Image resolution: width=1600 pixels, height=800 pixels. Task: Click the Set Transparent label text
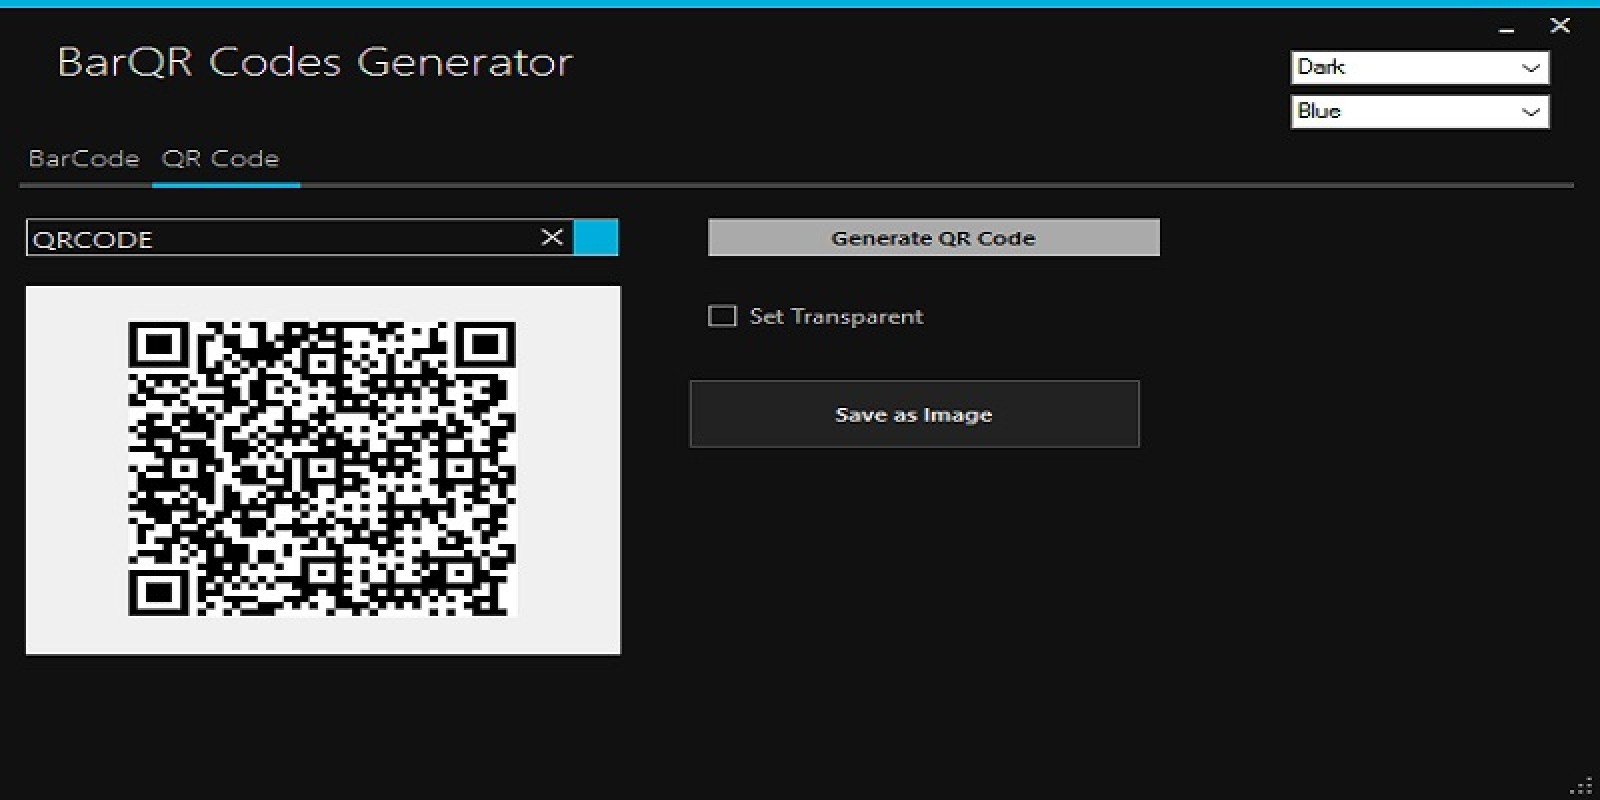coord(836,316)
